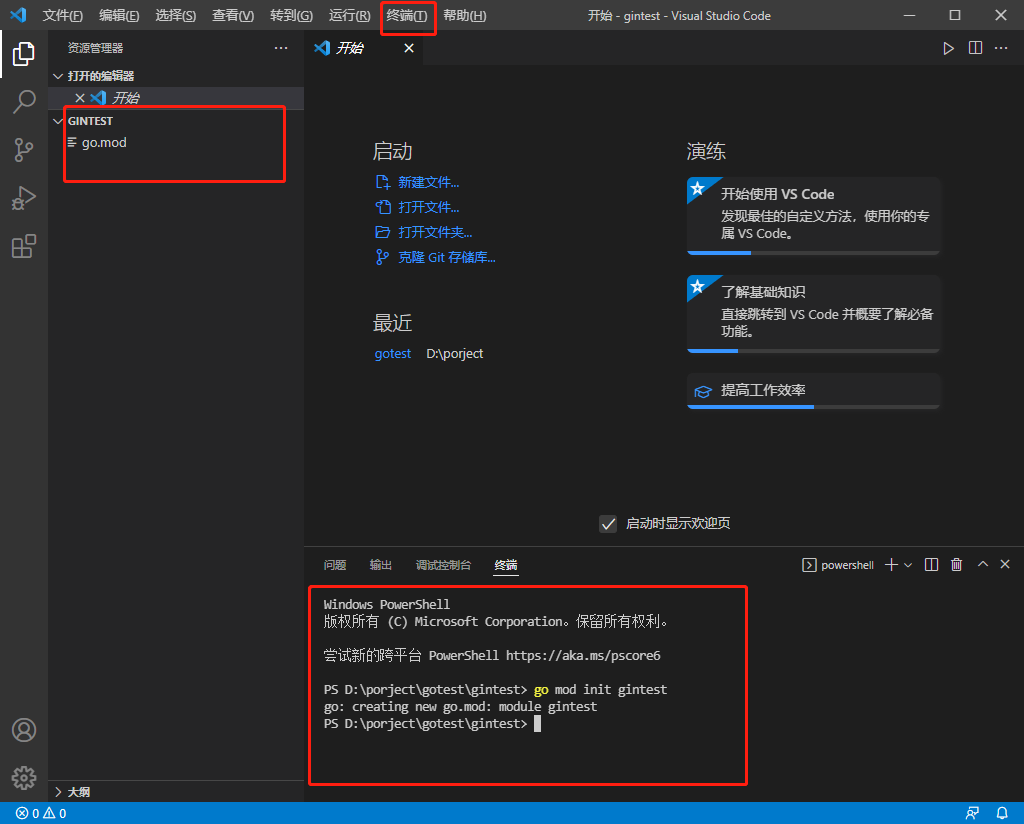Image resolution: width=1024 pixels, height=824 pixels.
Task: Maximize the panel with the up chevron
Action: pyautogui.click(x=982, y=564)
